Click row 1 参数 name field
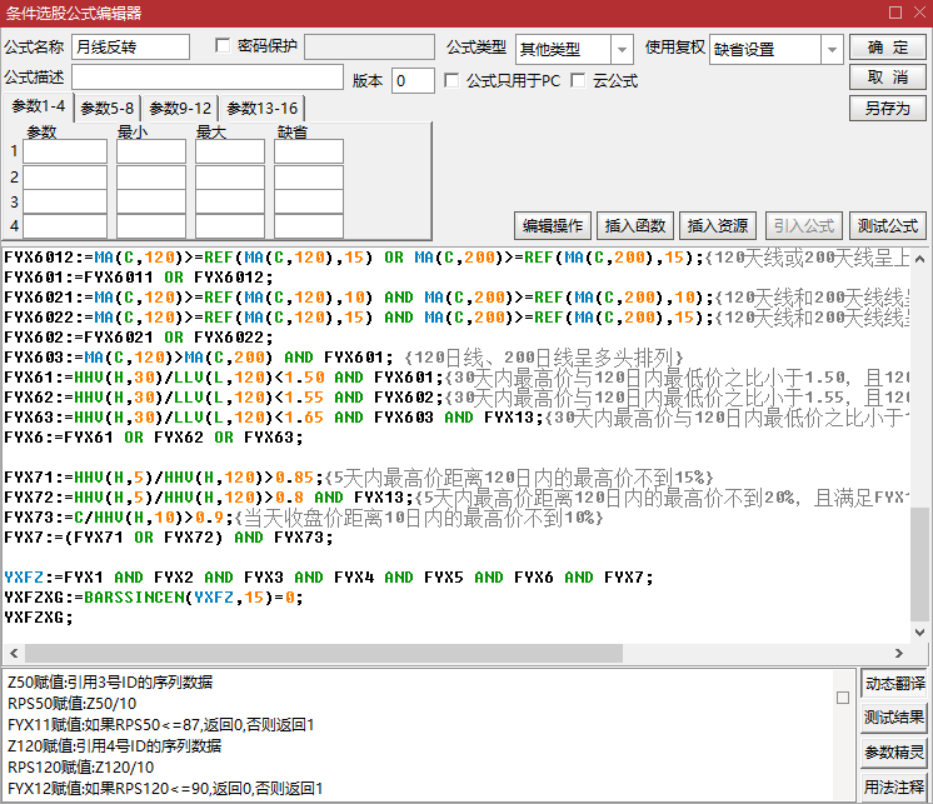 (65, 151)
